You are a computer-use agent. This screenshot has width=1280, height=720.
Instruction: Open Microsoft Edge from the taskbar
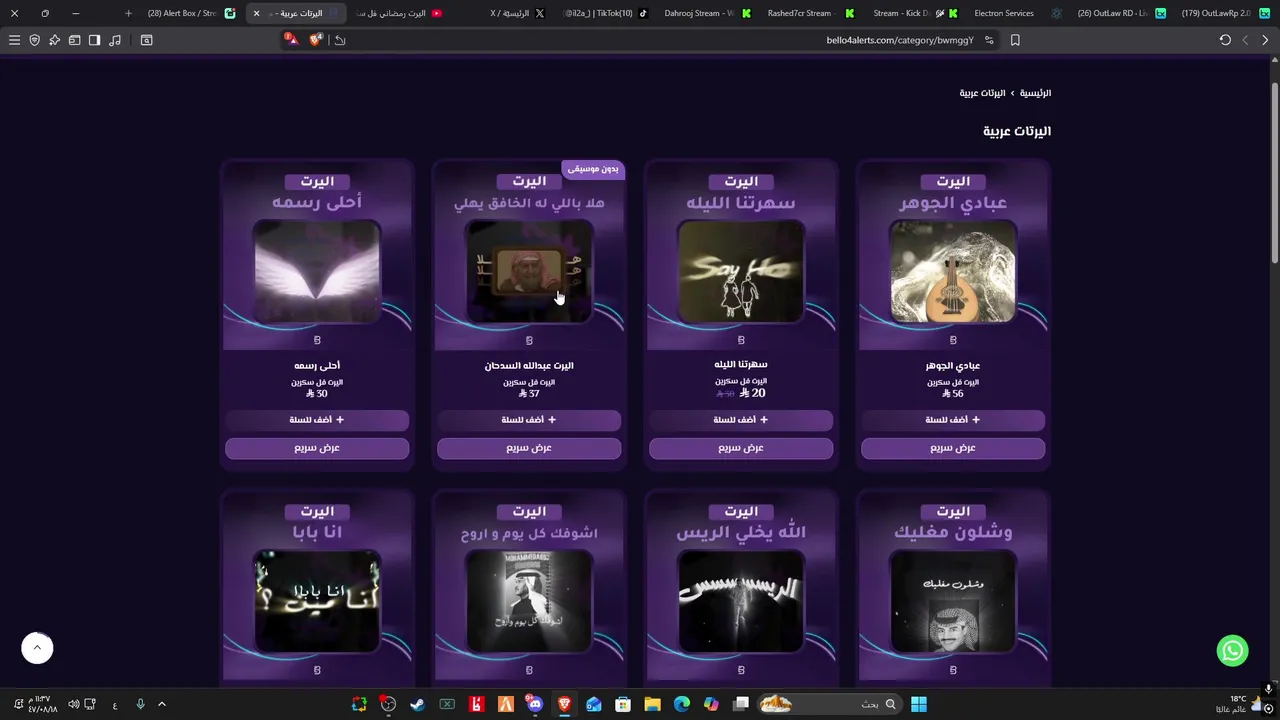[x=682, y=704]
